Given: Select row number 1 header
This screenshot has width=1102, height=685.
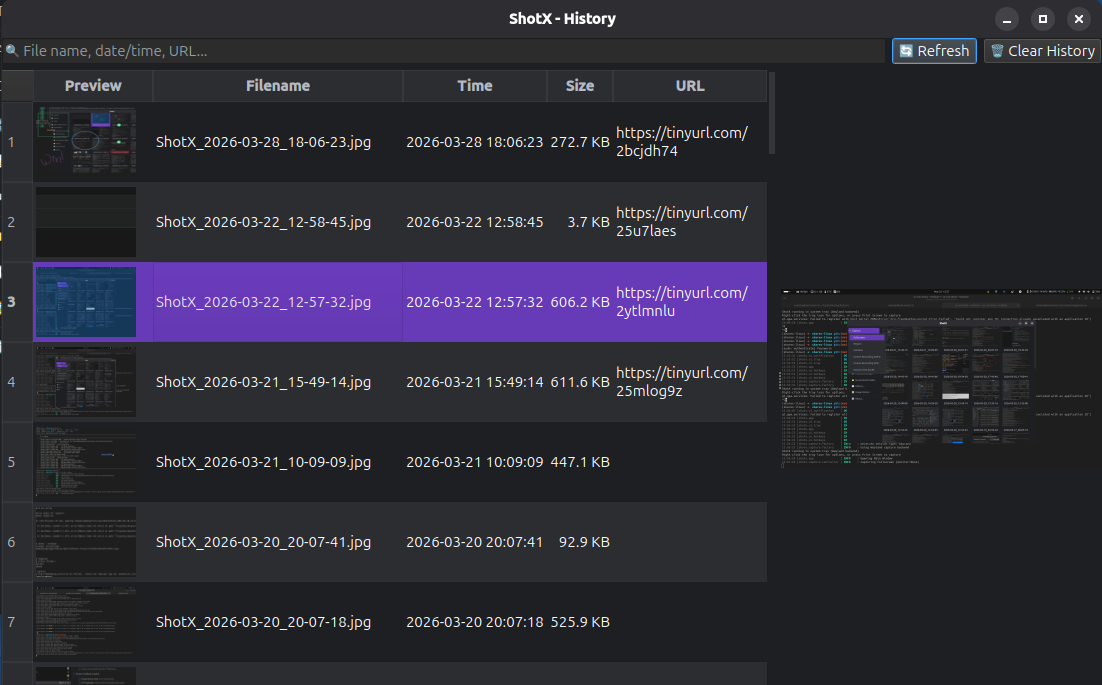Looking at the screenshot, I should (18, 142).
